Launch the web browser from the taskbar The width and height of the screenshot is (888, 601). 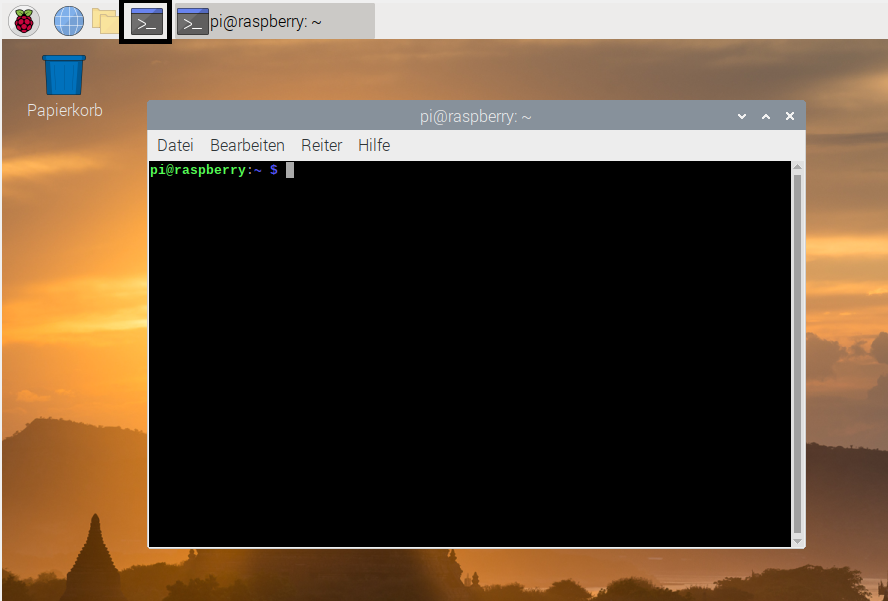67,20
